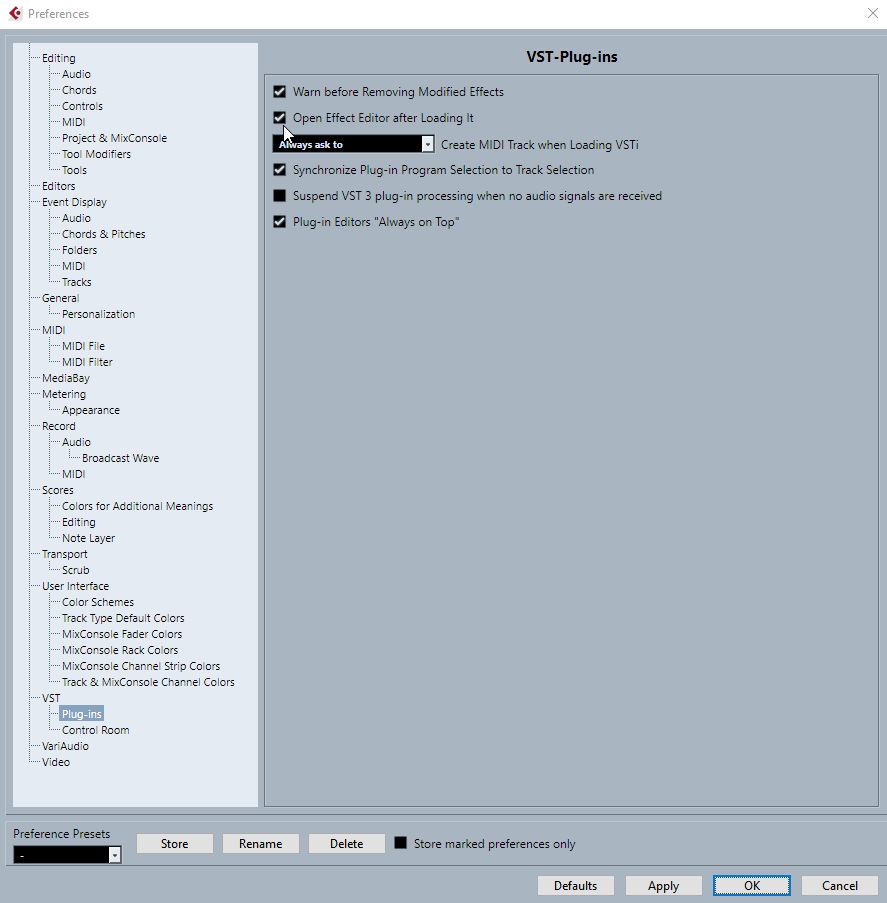This screenshot has width=887, height=903.
Task: Toggle Synchronize Plug-in Program Selection checkbox
Action: (x=279, y=170)
